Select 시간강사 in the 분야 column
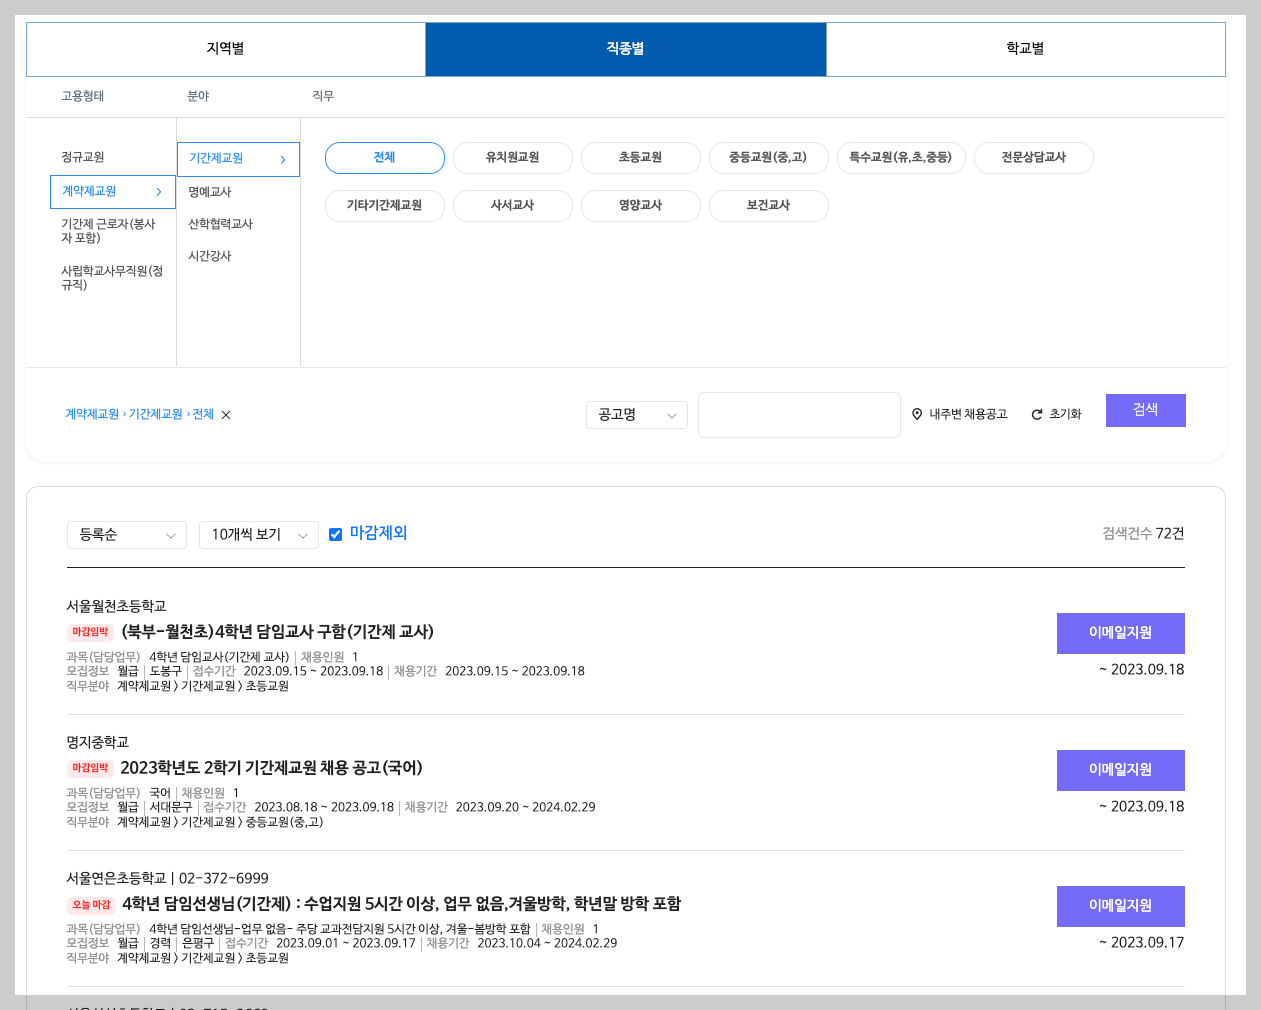 208,255
